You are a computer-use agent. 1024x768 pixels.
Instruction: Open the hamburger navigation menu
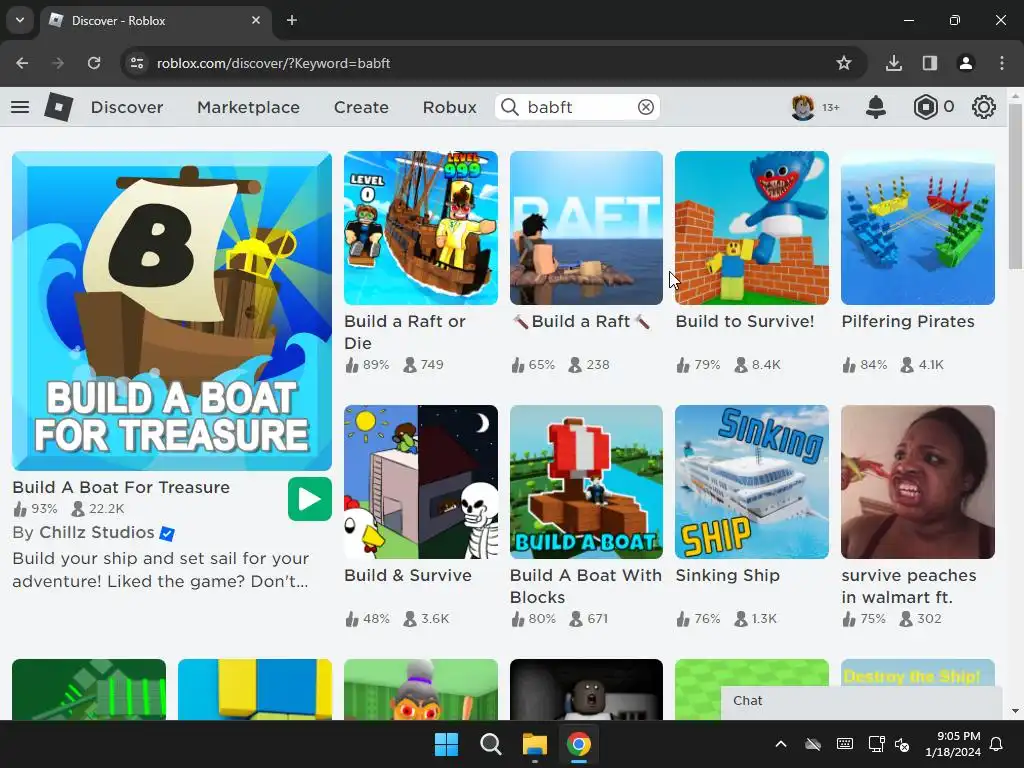pyautogui.click(x=20, y=107)
